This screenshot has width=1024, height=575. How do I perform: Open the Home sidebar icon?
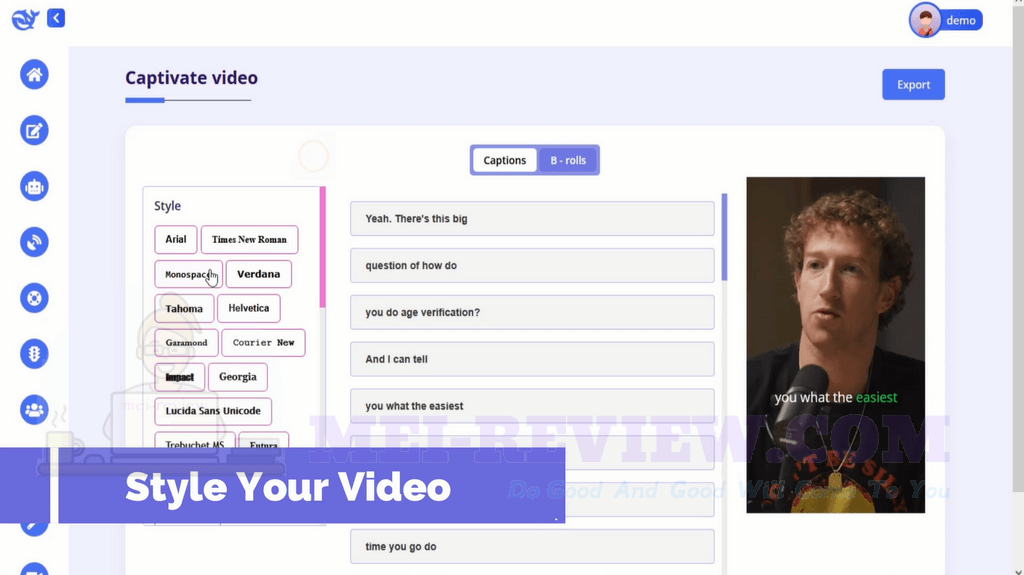point(34,74)
